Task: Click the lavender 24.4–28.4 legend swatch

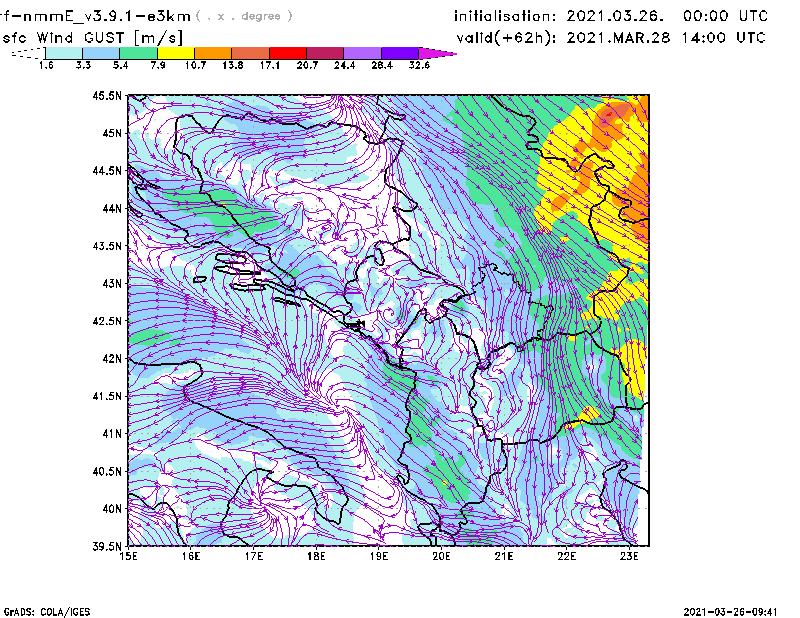Action: point(362,53)
